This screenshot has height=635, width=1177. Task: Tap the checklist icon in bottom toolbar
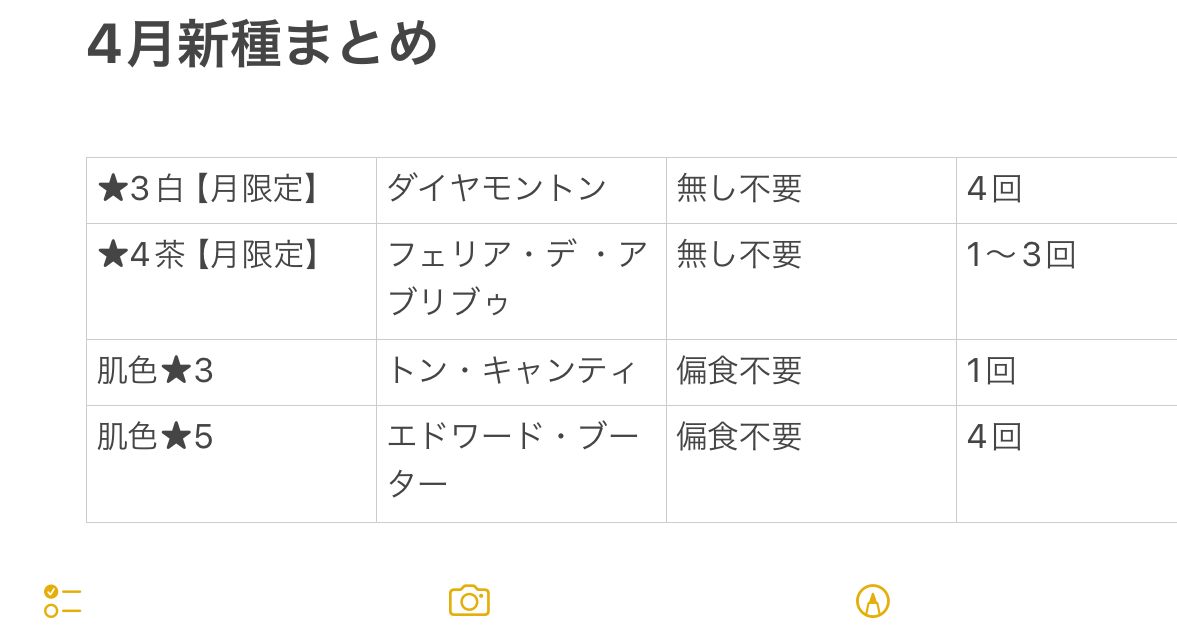[62, 601]
